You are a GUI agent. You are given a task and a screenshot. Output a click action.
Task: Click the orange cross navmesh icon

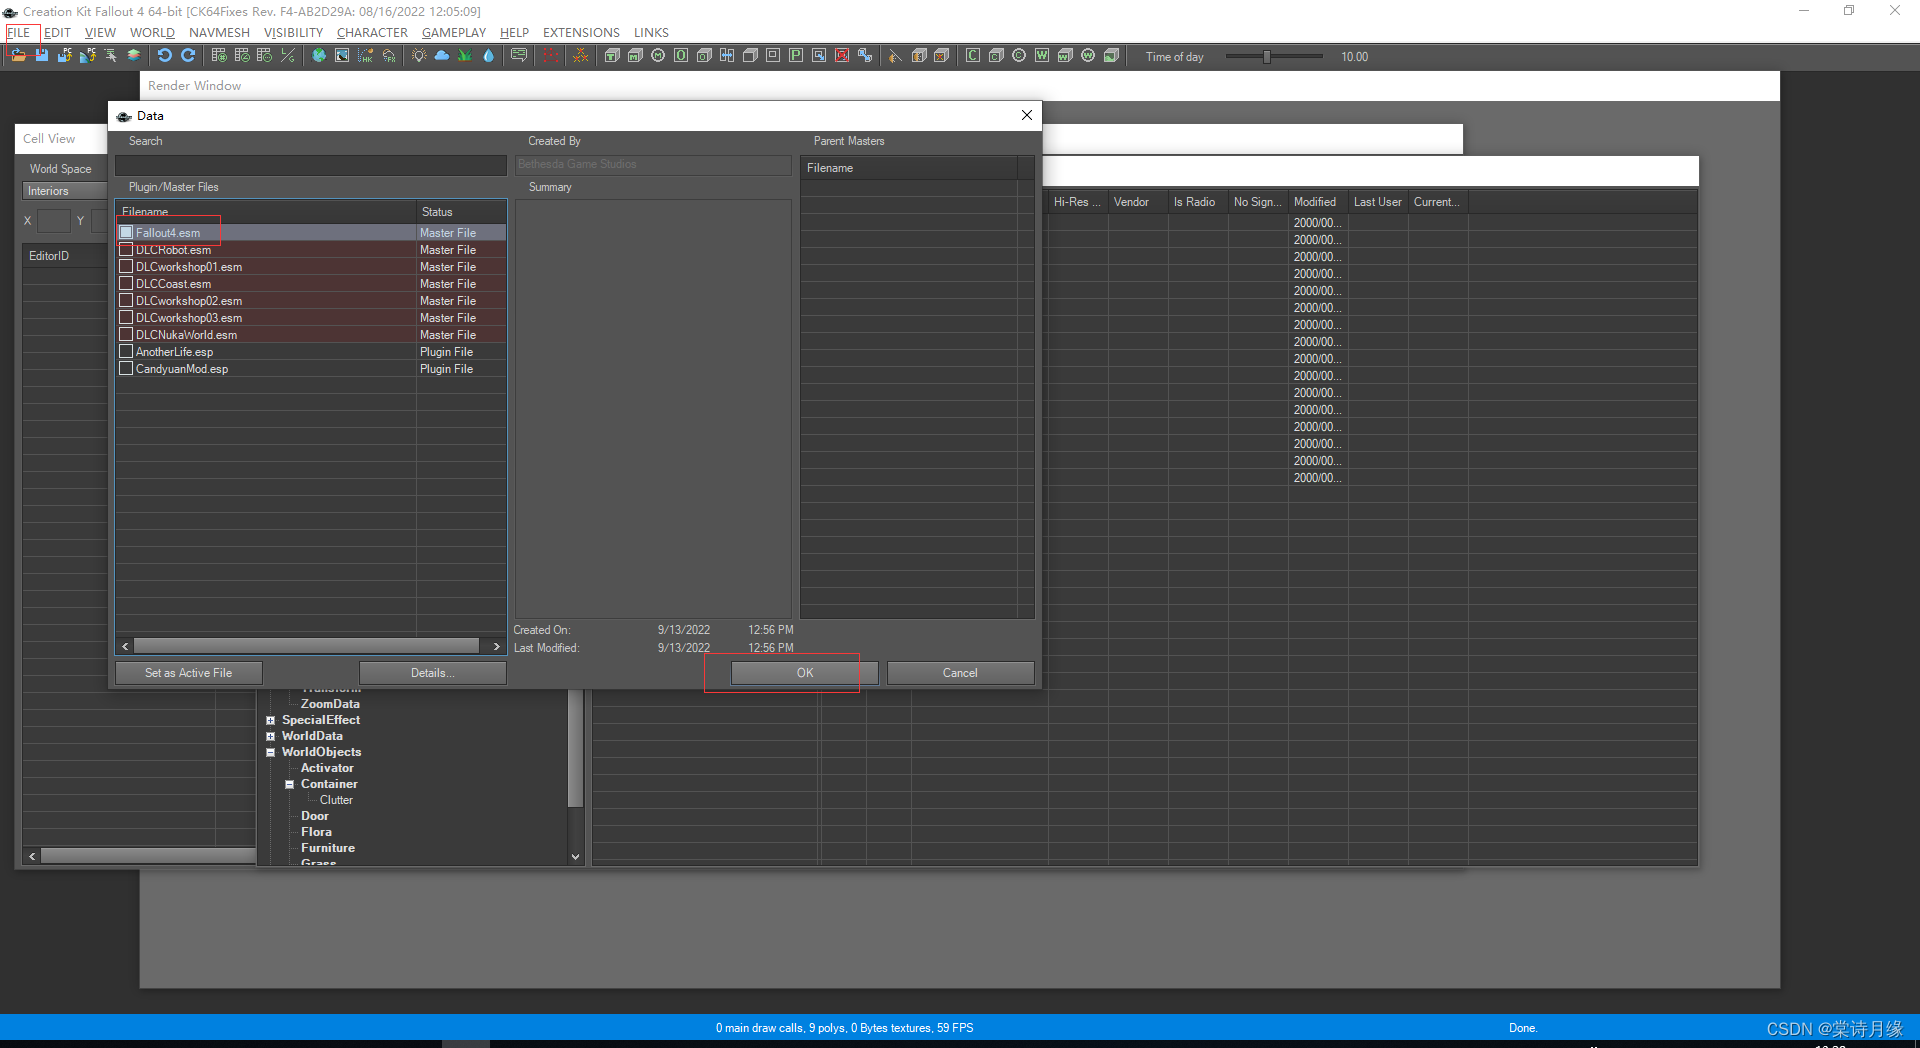pos(581,56)
